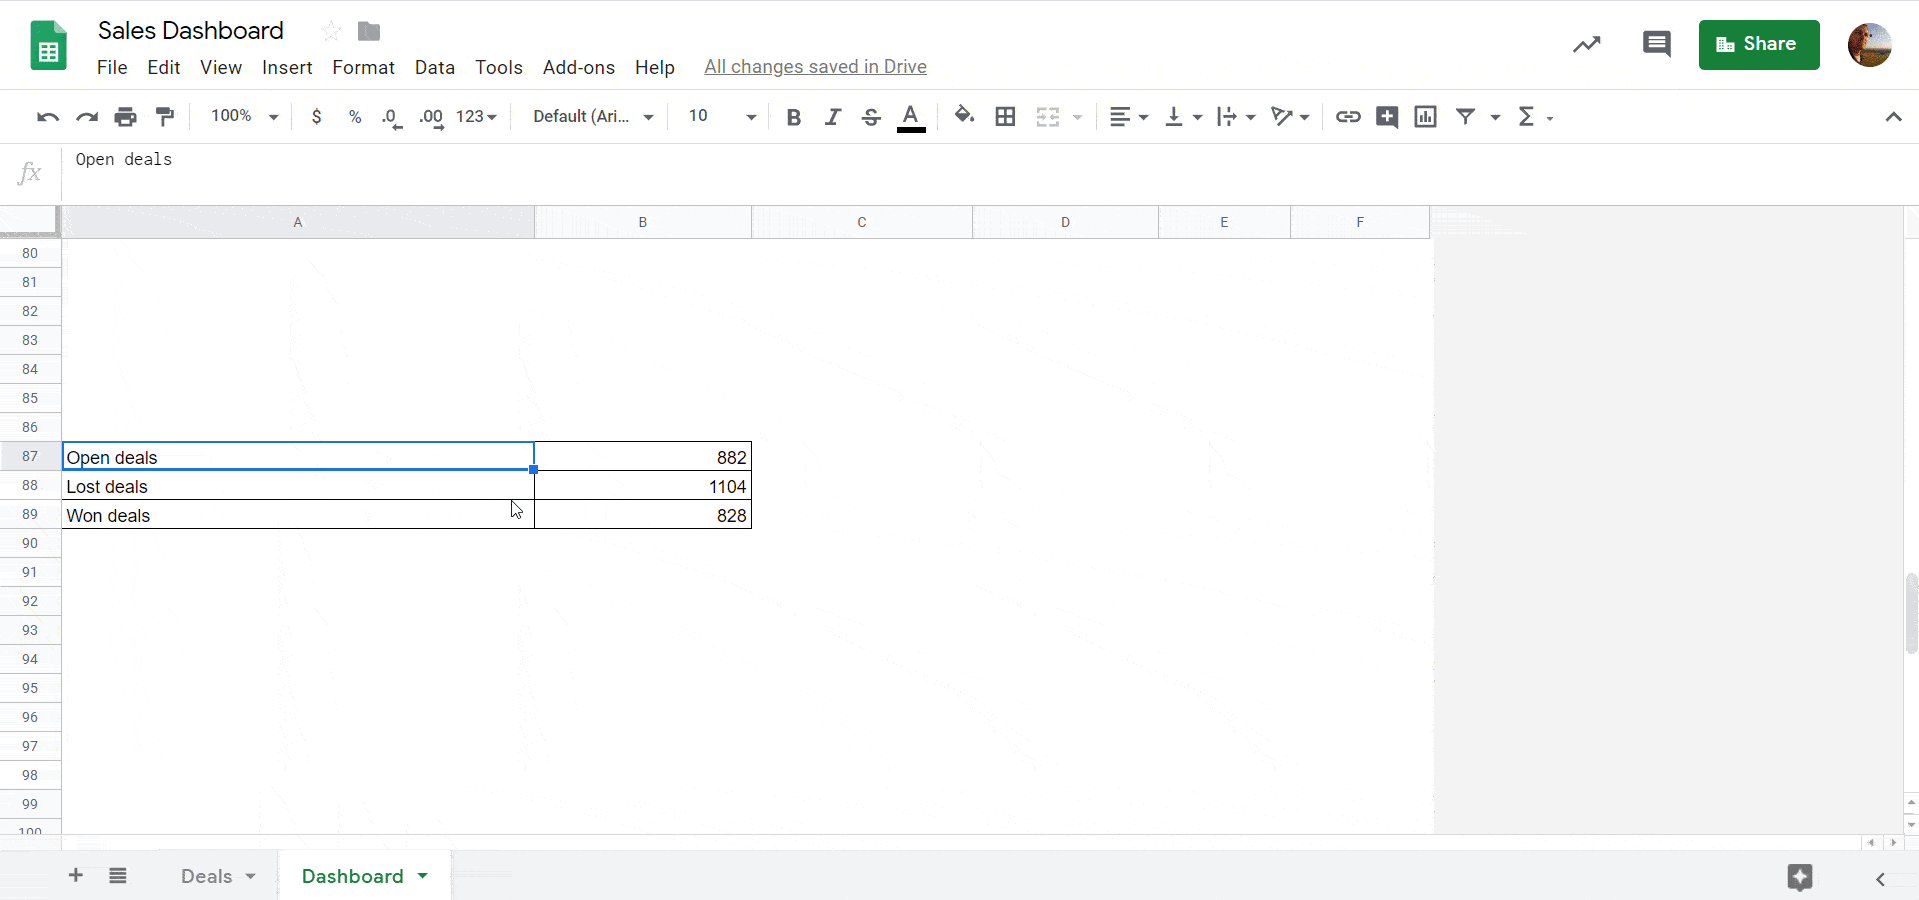1919x900 pixels.
Task: Move document using the folder icon
Action: pos(369,31)
